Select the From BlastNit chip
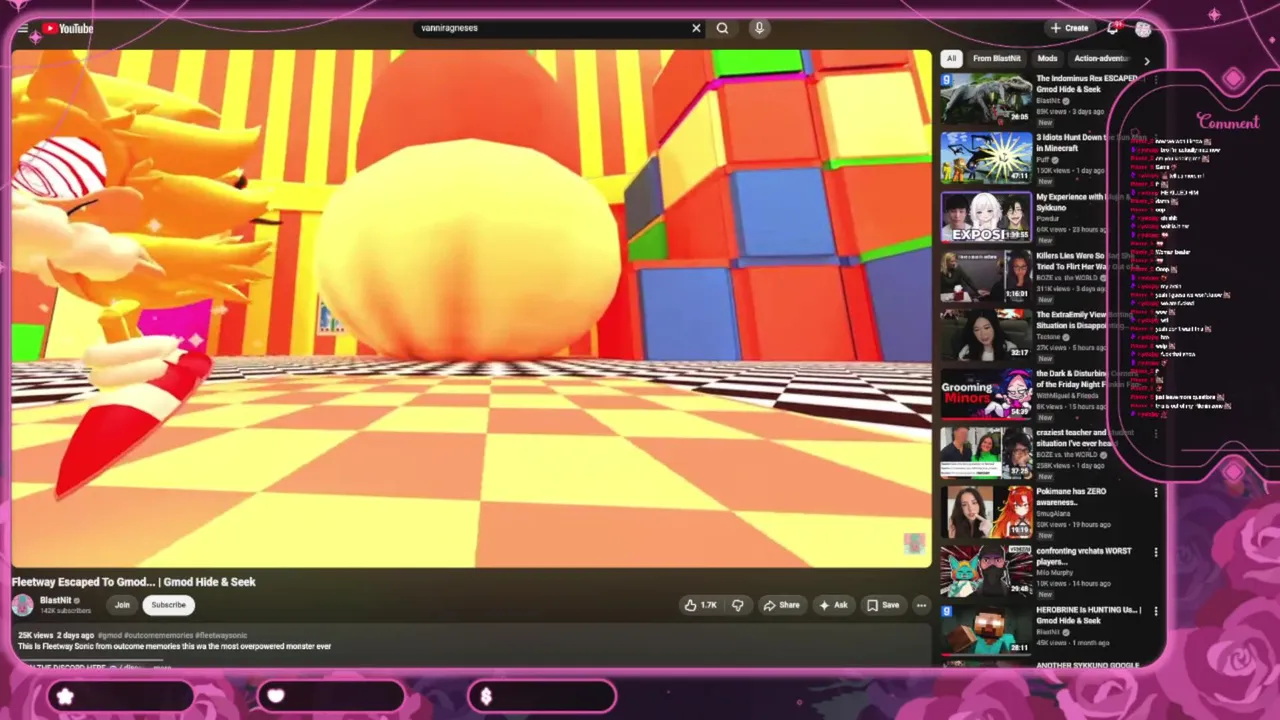This screenshot has width=1280, height=720. tap(996, 58)
